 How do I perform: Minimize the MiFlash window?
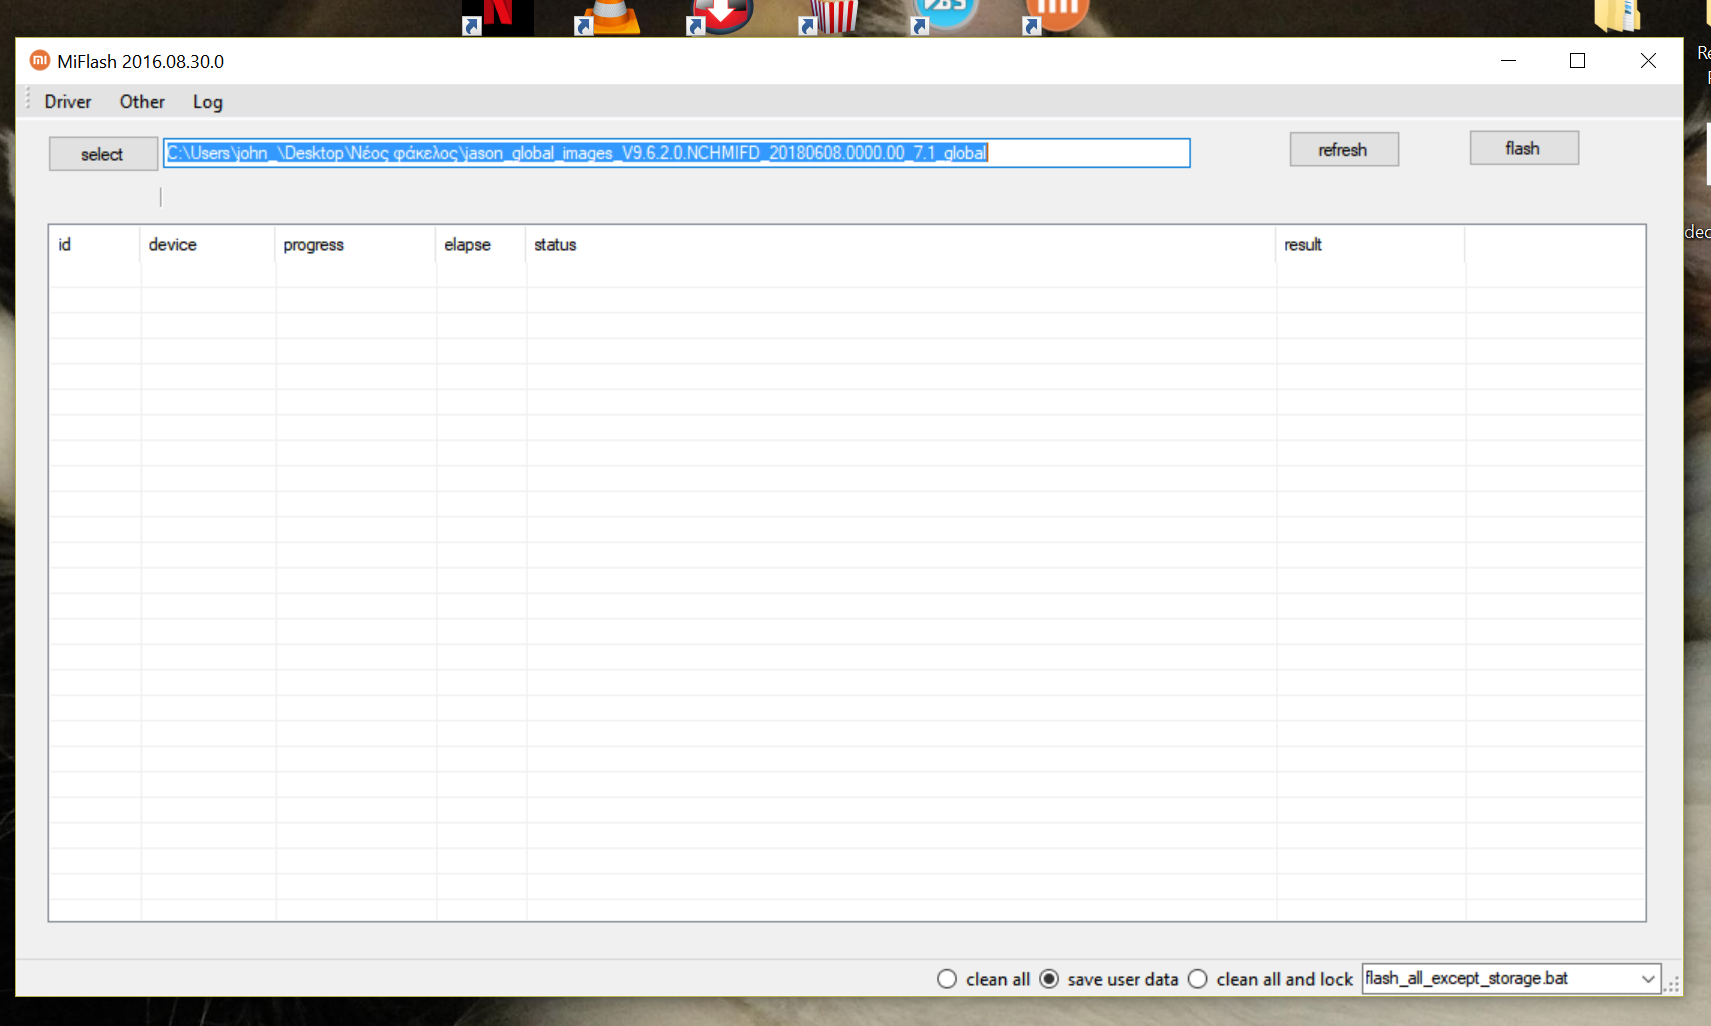point(1509,61)
